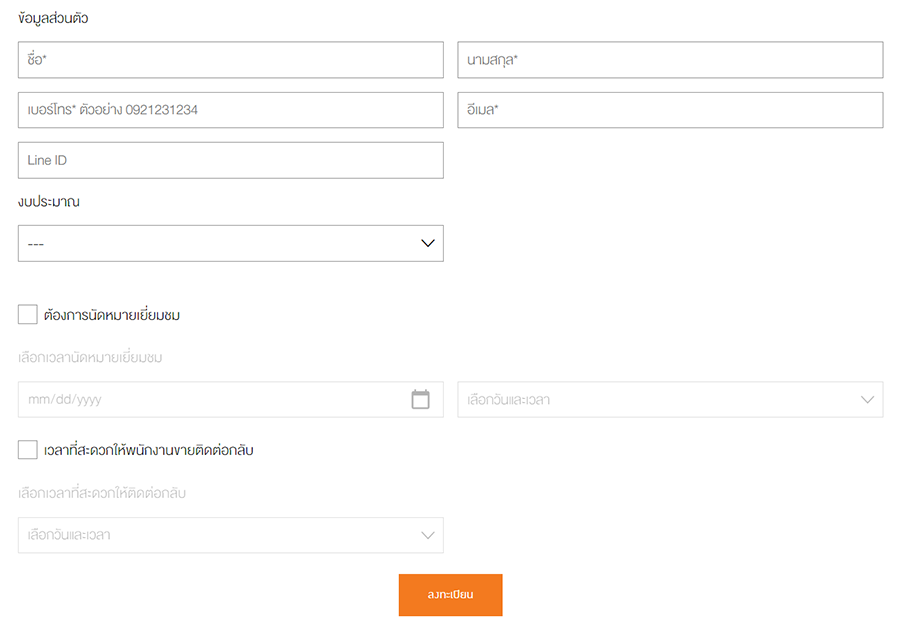Click the budget dropdown chevron arrow
This screenshot has height=637, width=900.
tap(428, 243)
